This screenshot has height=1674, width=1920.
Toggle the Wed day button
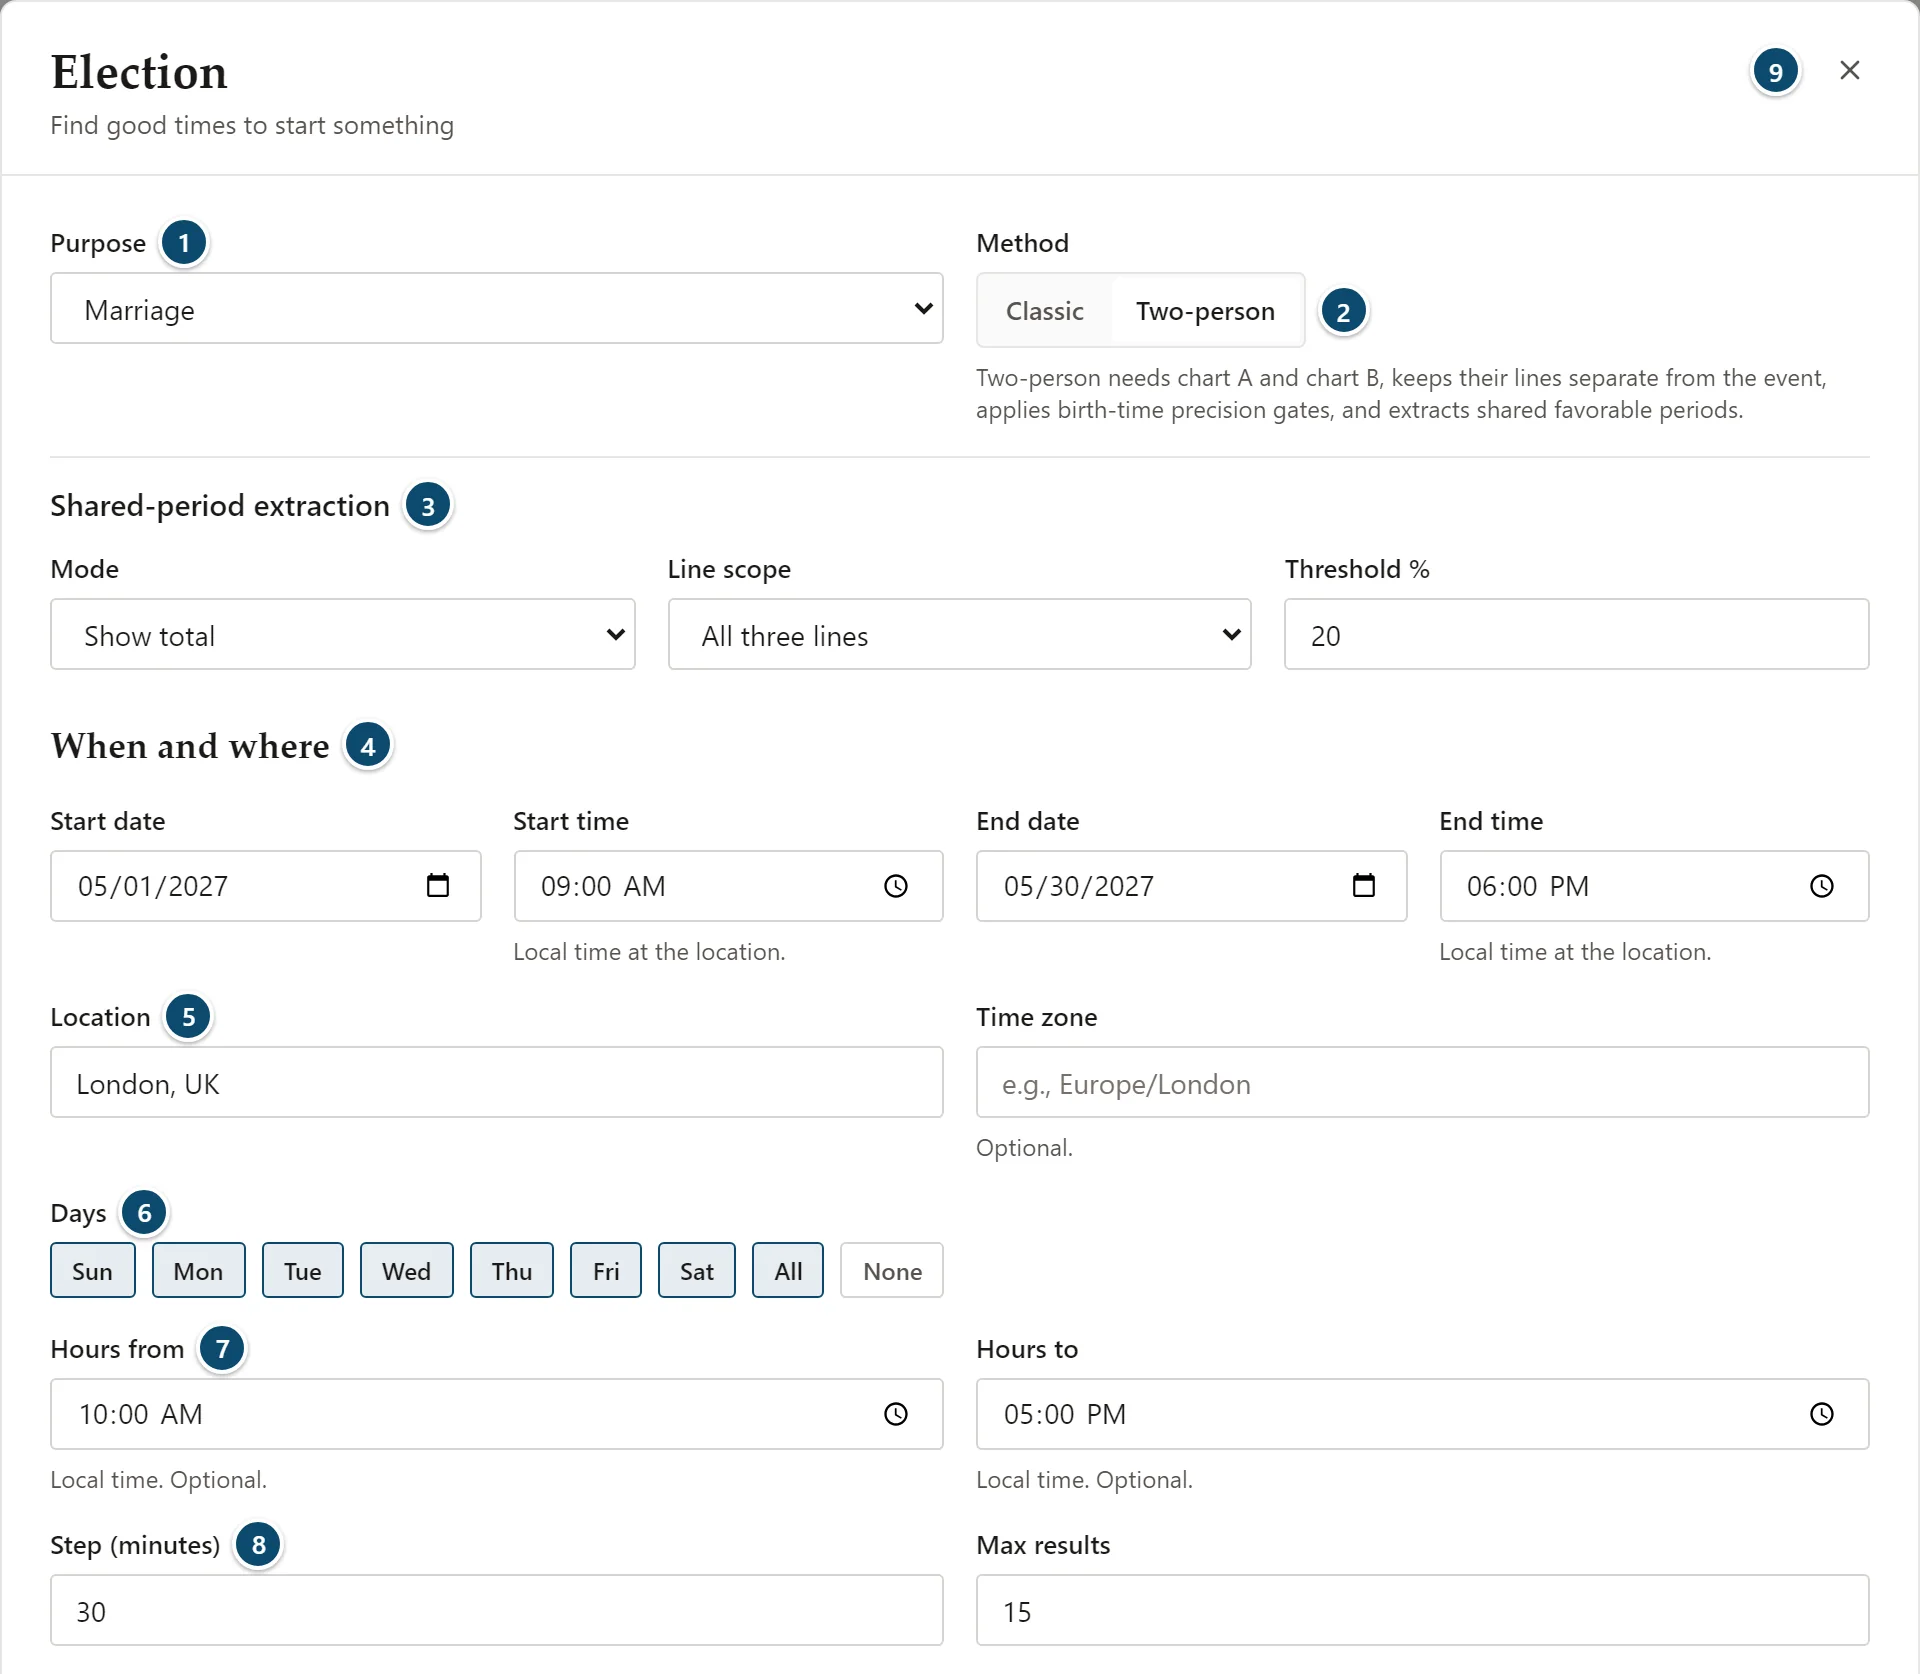coord(406,1270)
